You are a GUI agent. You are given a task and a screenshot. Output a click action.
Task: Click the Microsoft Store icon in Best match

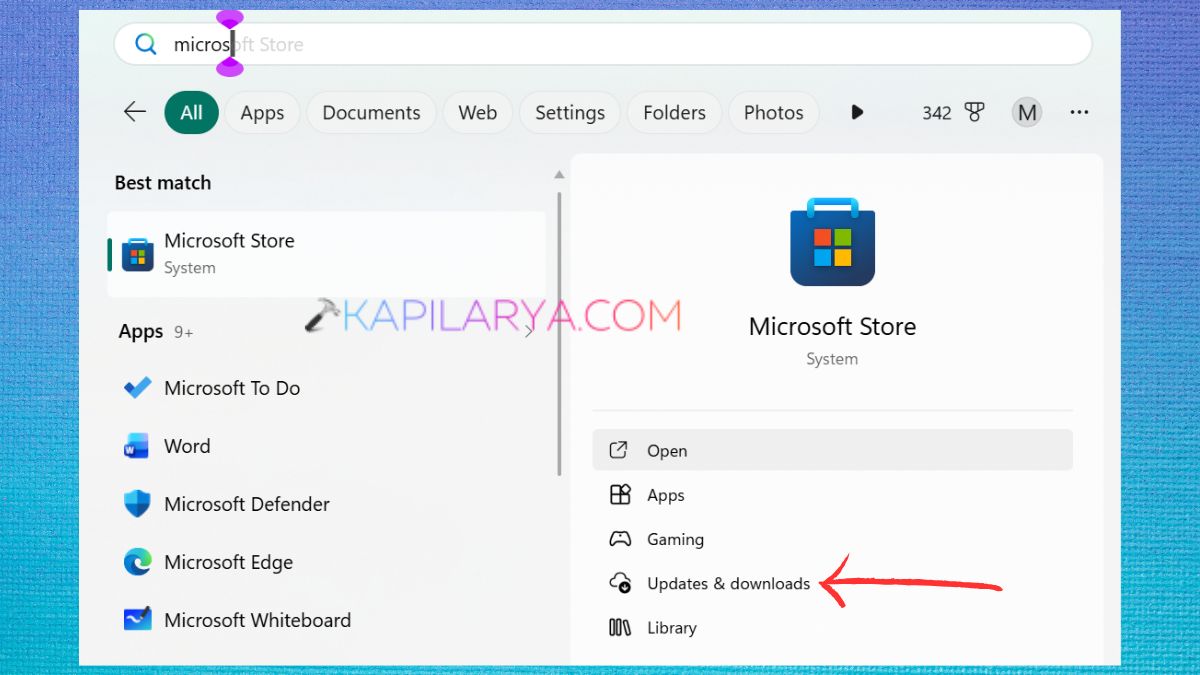tap(138, 254)
